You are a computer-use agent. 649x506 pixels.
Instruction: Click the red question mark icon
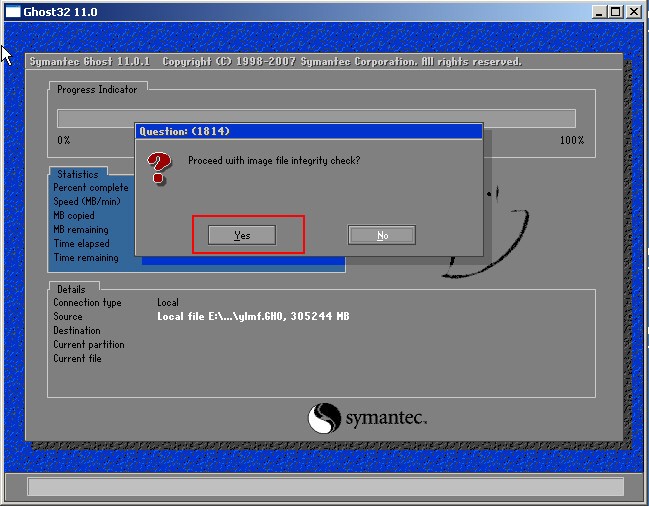(159, 168)
